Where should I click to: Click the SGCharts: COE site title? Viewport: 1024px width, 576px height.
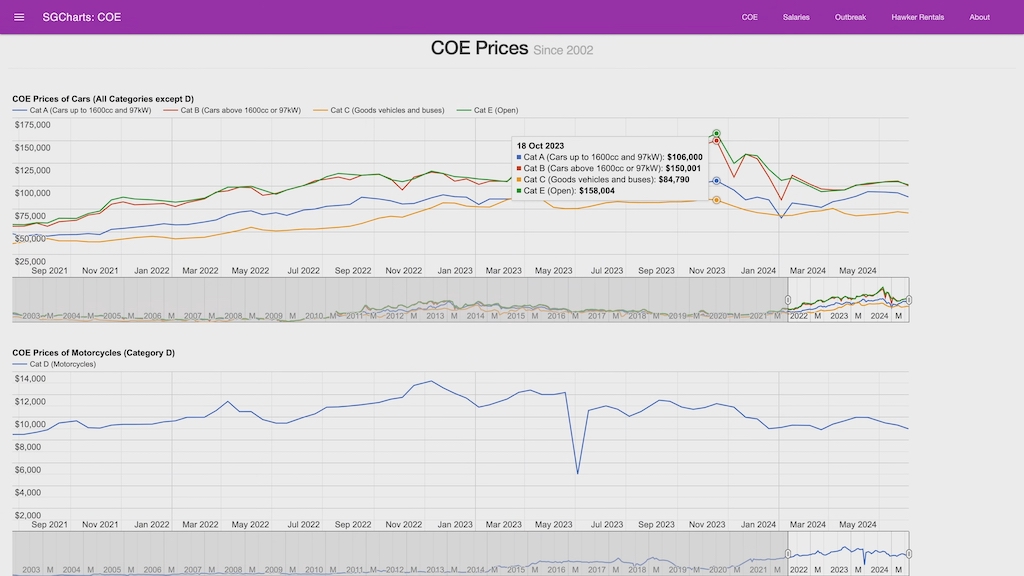click(x=82, y=17)
